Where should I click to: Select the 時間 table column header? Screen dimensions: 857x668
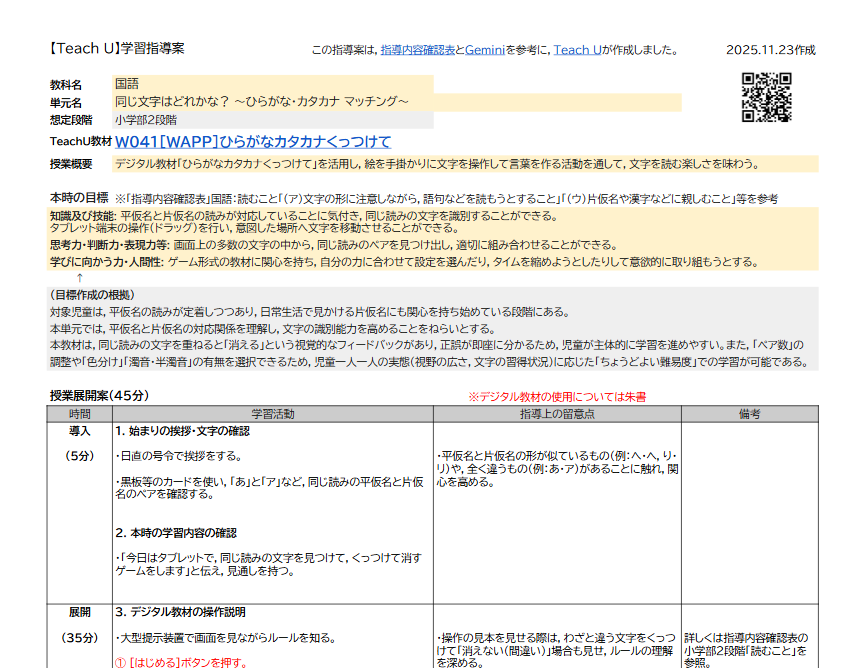79,413
